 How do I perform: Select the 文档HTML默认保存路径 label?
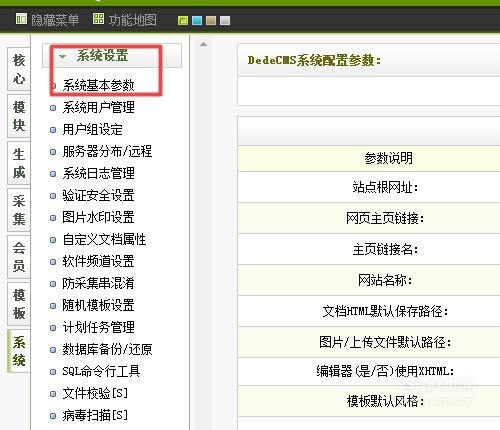(385, 311)
